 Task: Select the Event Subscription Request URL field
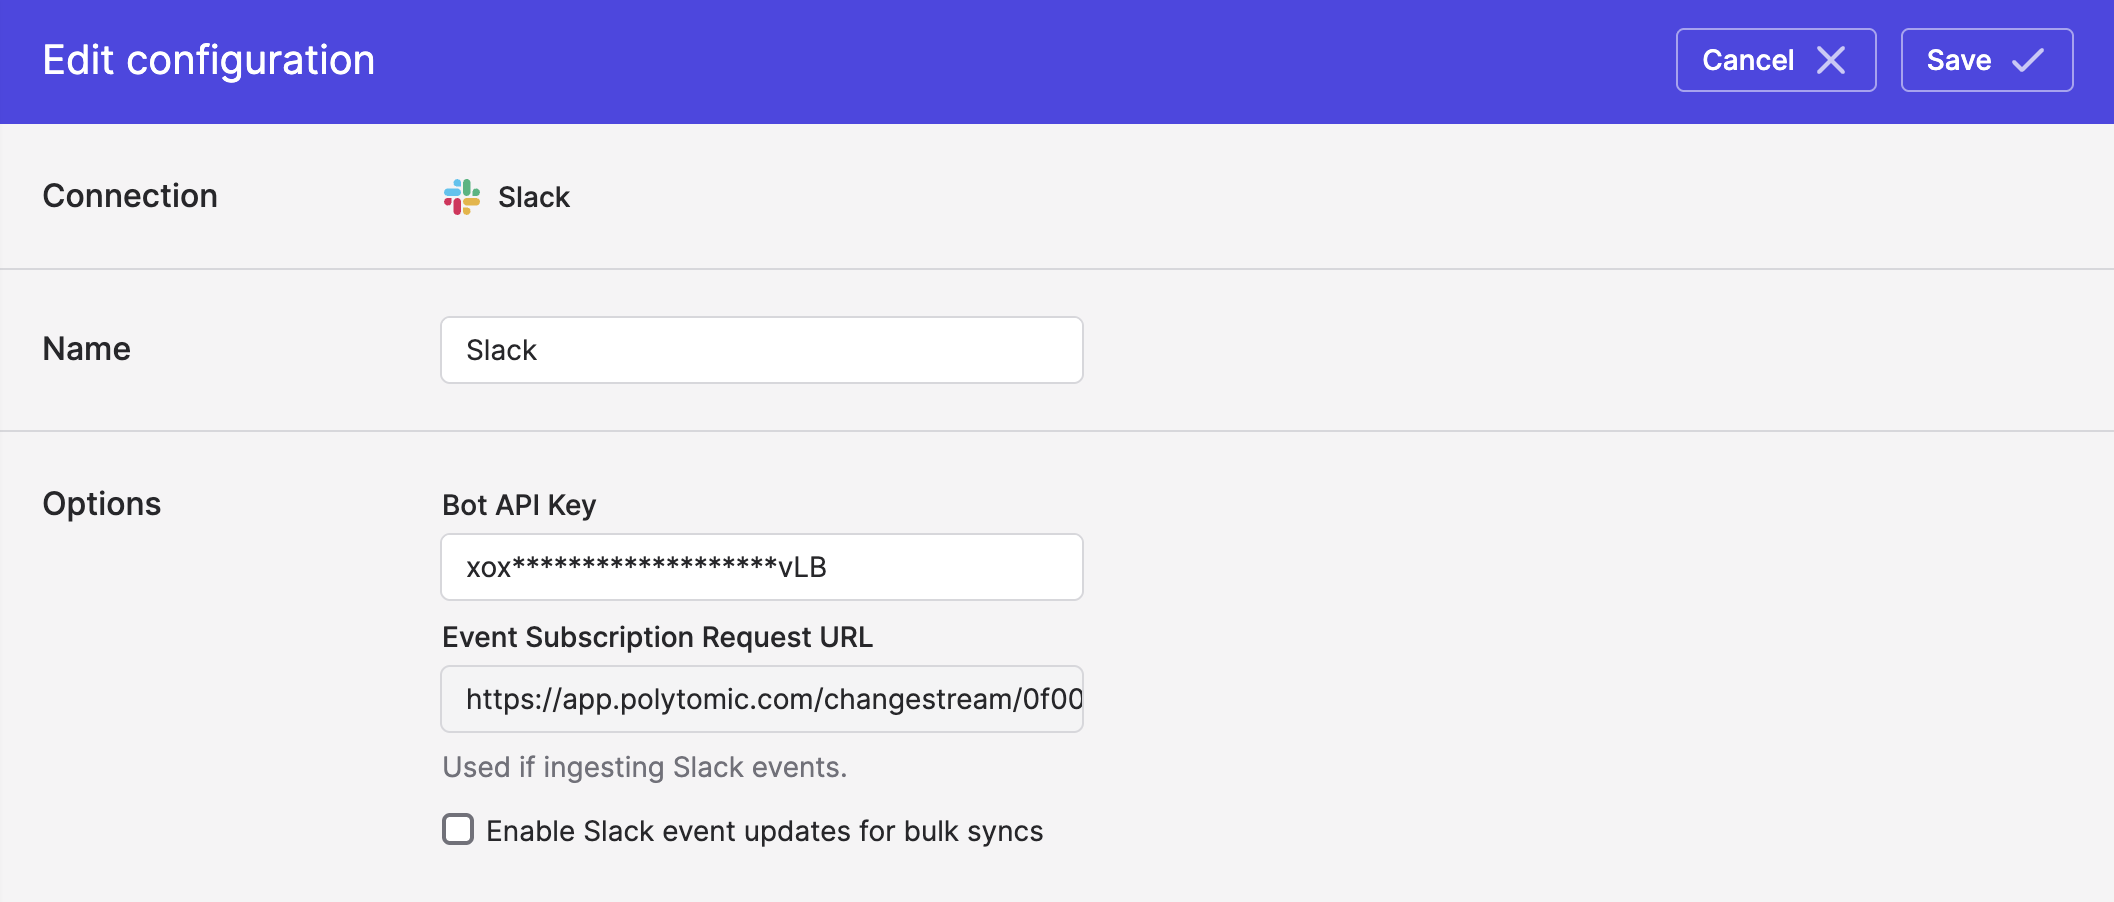point(762,699)
